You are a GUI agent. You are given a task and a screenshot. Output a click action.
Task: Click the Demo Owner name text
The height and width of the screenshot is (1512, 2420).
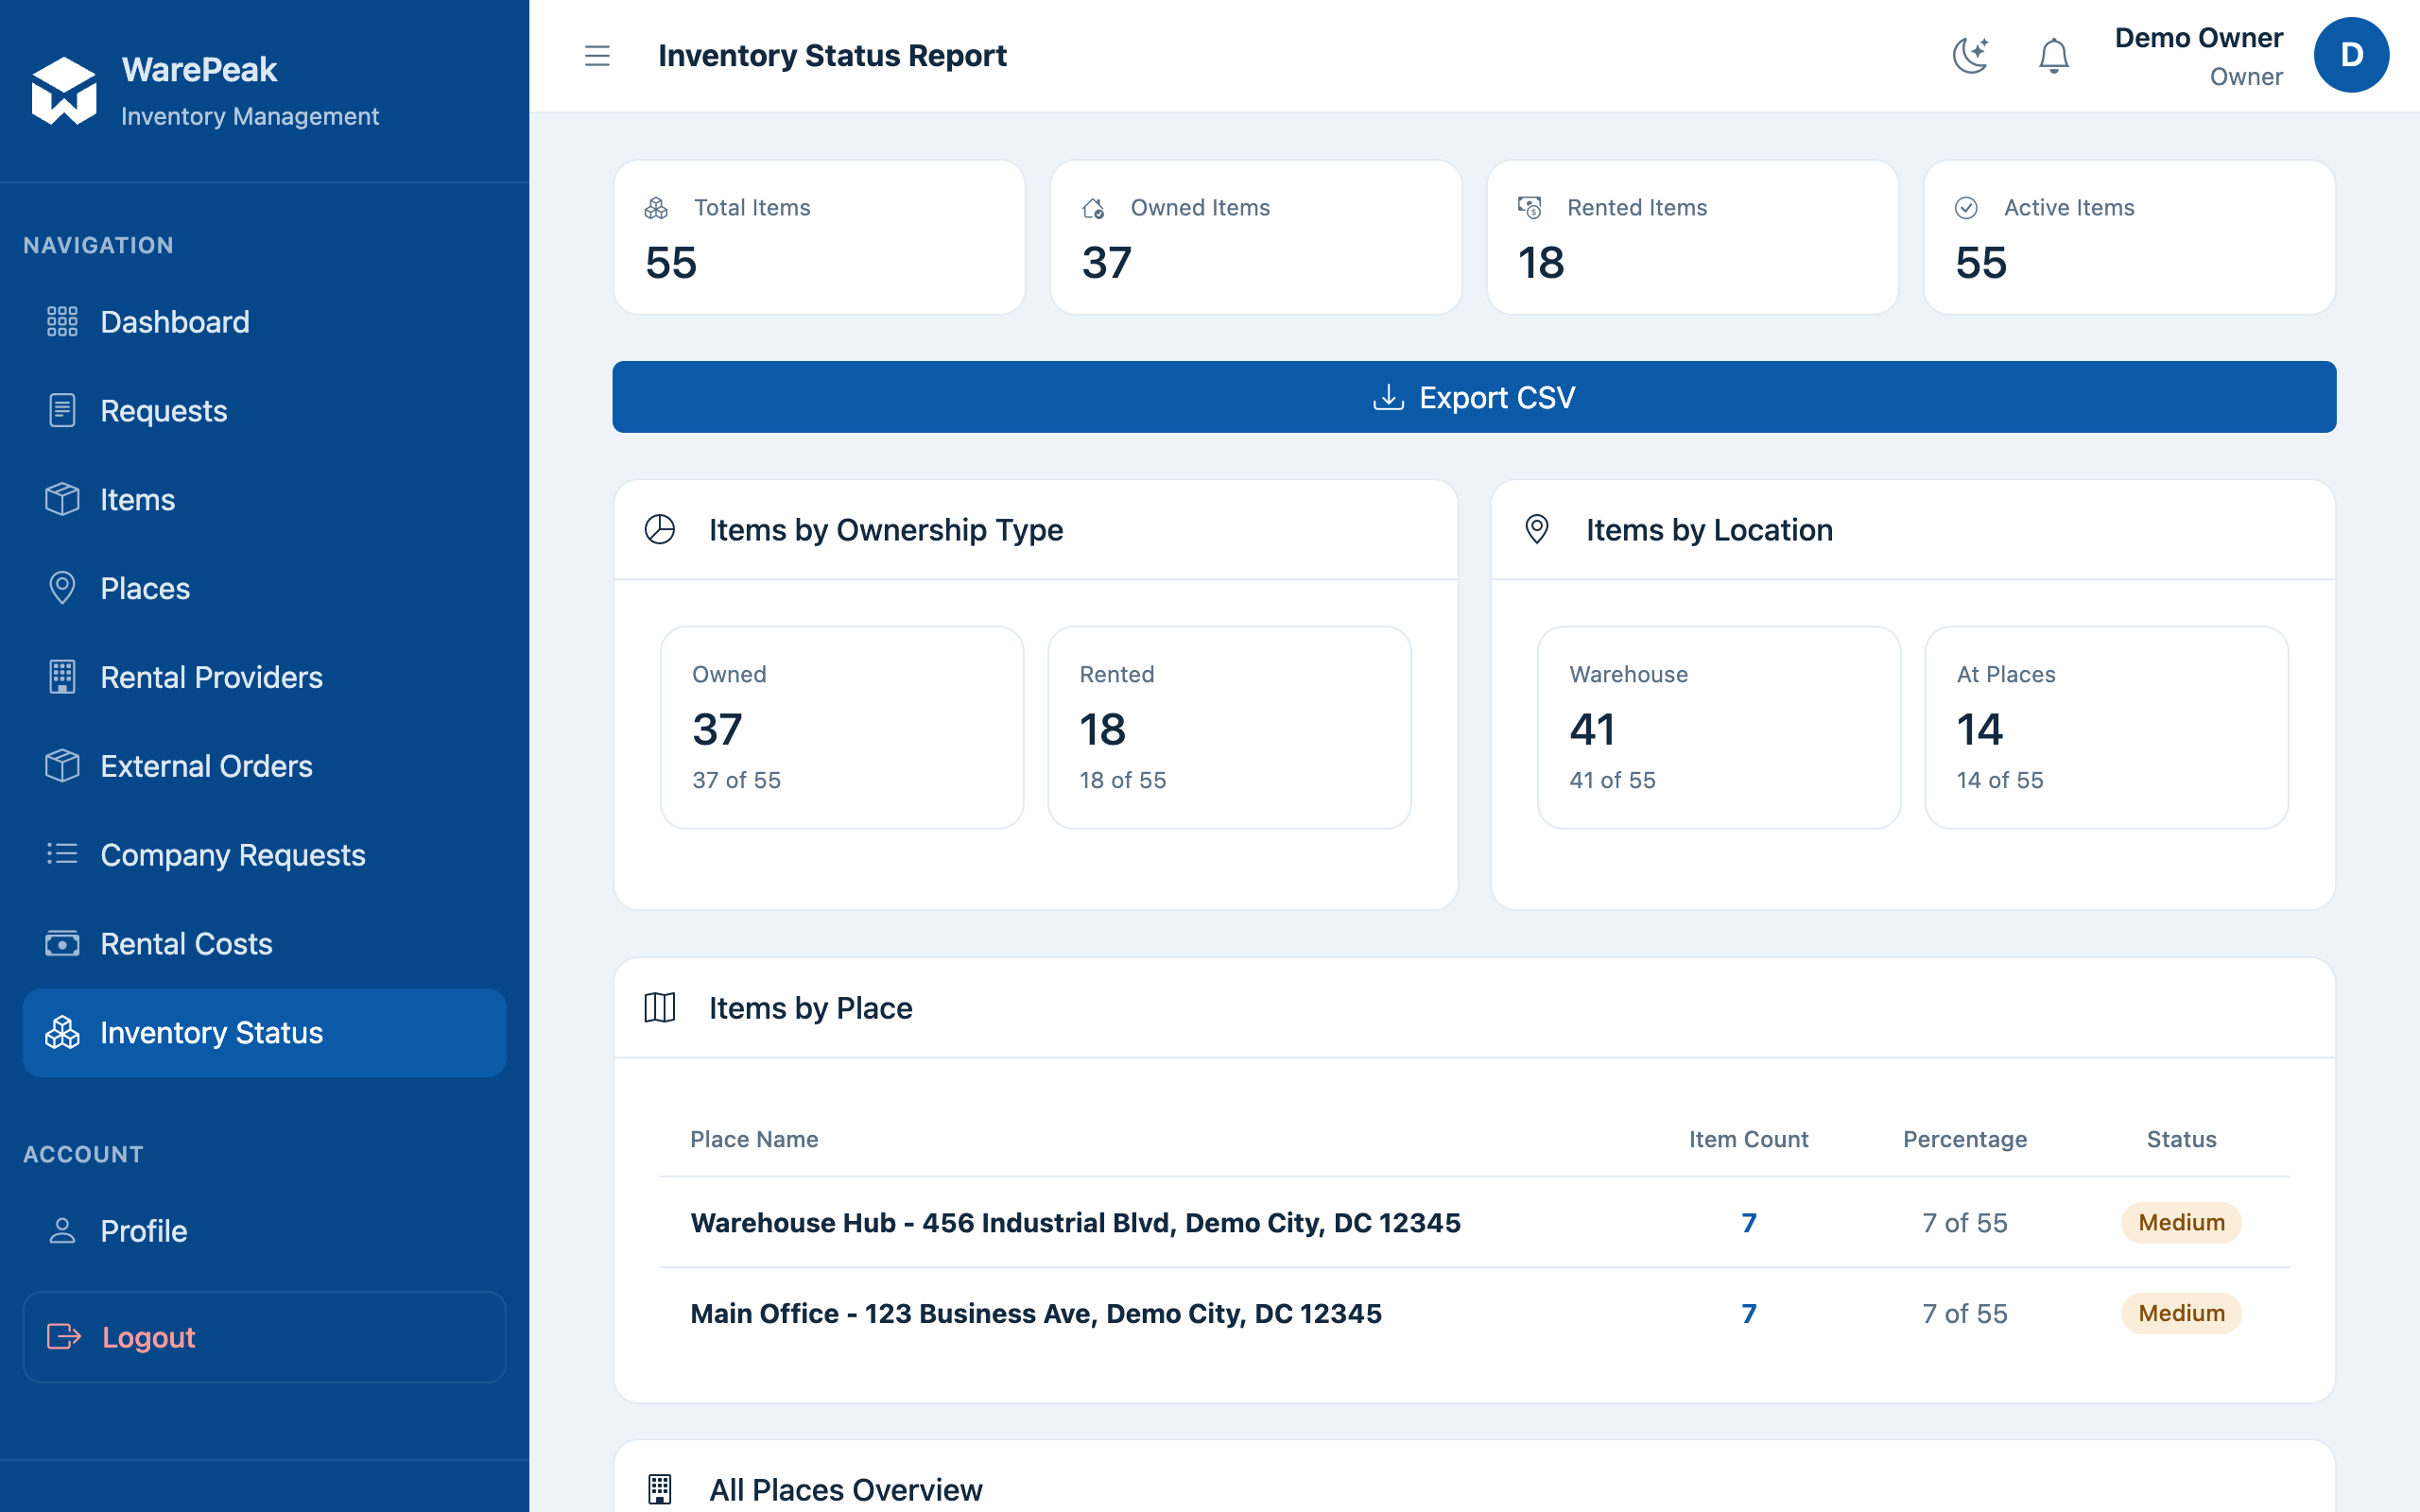pos(2198,38)
